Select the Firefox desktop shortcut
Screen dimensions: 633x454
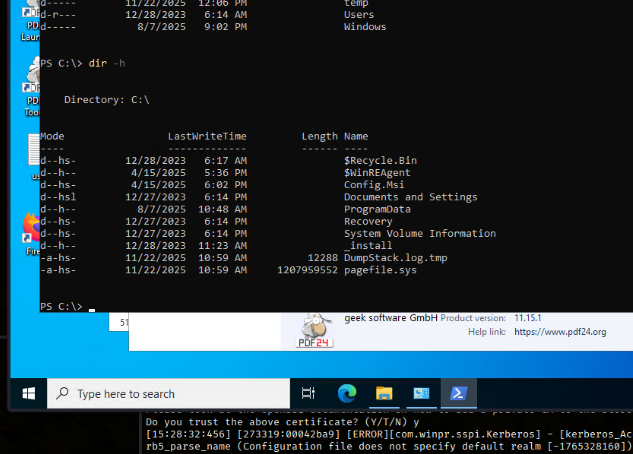[x=31, y=234]
